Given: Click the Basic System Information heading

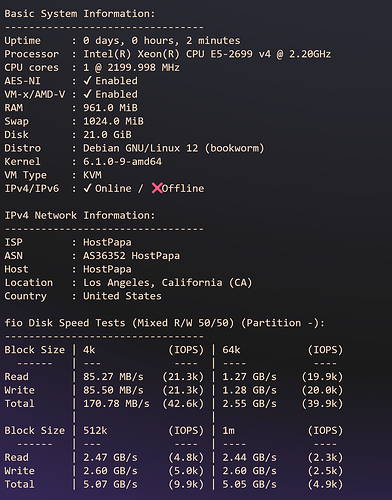Looking at the screenshot, I should [80, 14].
